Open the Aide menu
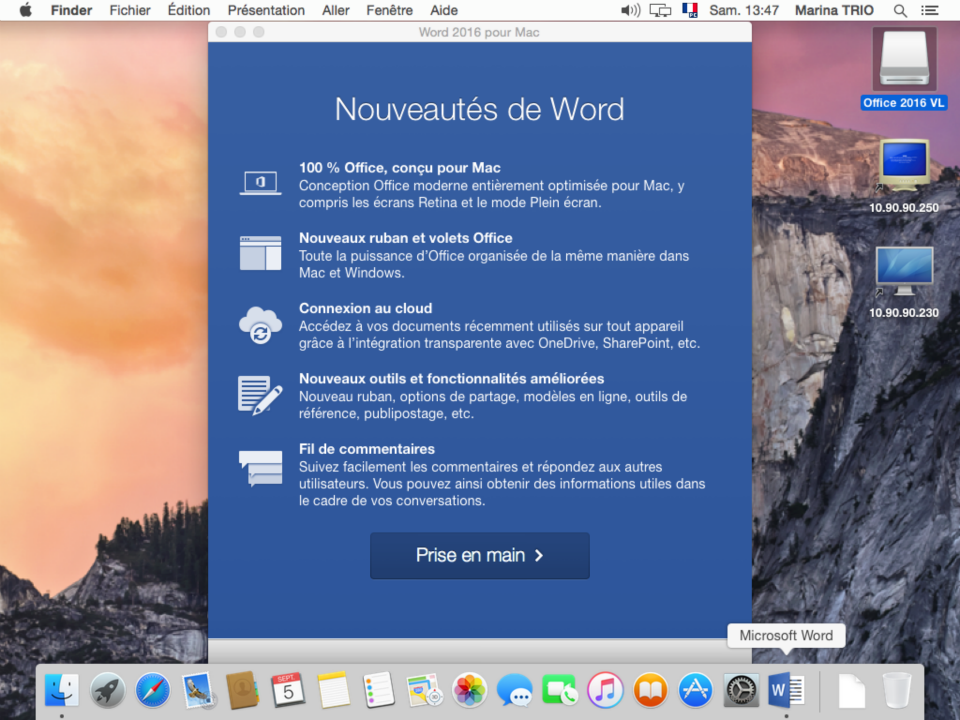 444,10
